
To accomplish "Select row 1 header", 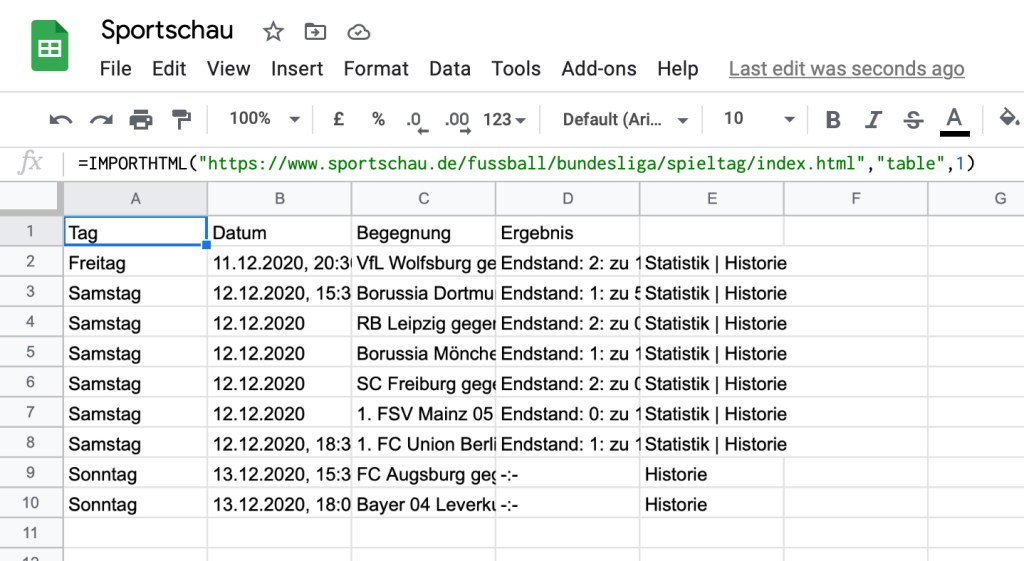I will coord(31,231).
